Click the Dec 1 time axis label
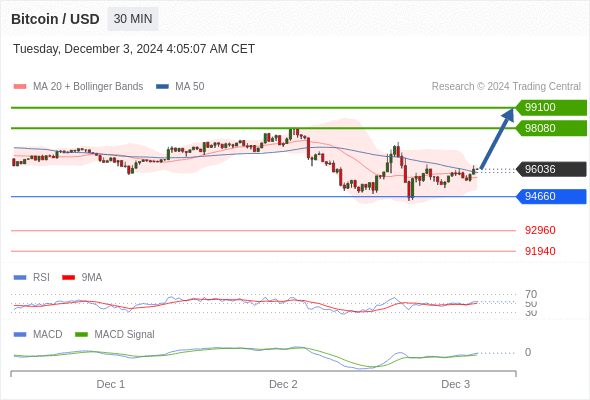The width and height of the screenshot is (590, 400). 111,385
